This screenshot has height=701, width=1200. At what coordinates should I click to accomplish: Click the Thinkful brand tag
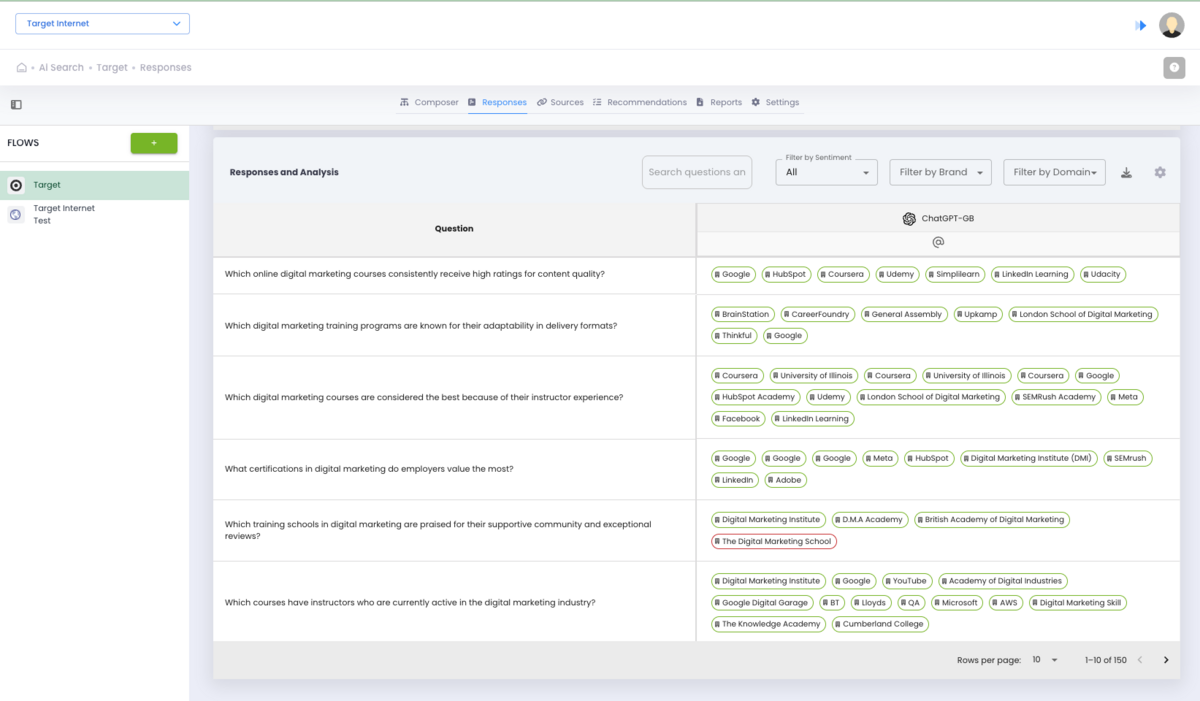[x=735, y=336]
